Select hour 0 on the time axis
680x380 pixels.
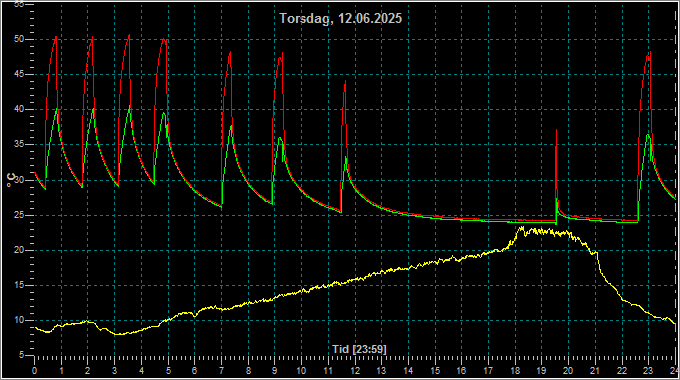35,371
